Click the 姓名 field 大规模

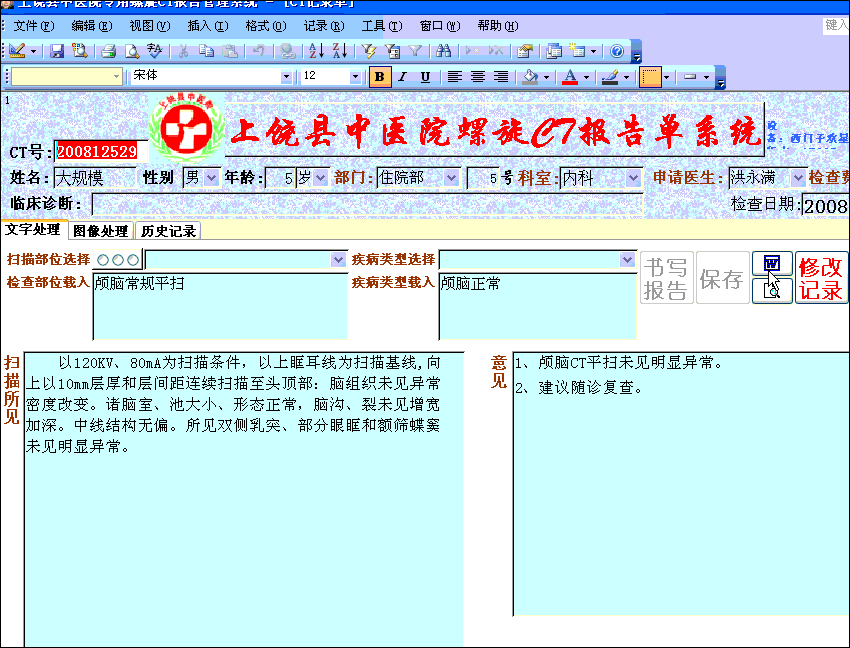pyautogui.click(x=95, y=178)
